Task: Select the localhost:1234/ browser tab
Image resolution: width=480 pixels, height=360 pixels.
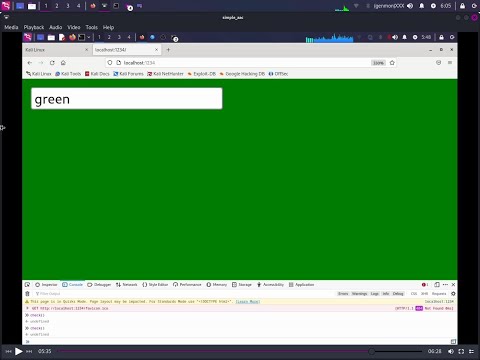Action: click(x=127, y=50)
